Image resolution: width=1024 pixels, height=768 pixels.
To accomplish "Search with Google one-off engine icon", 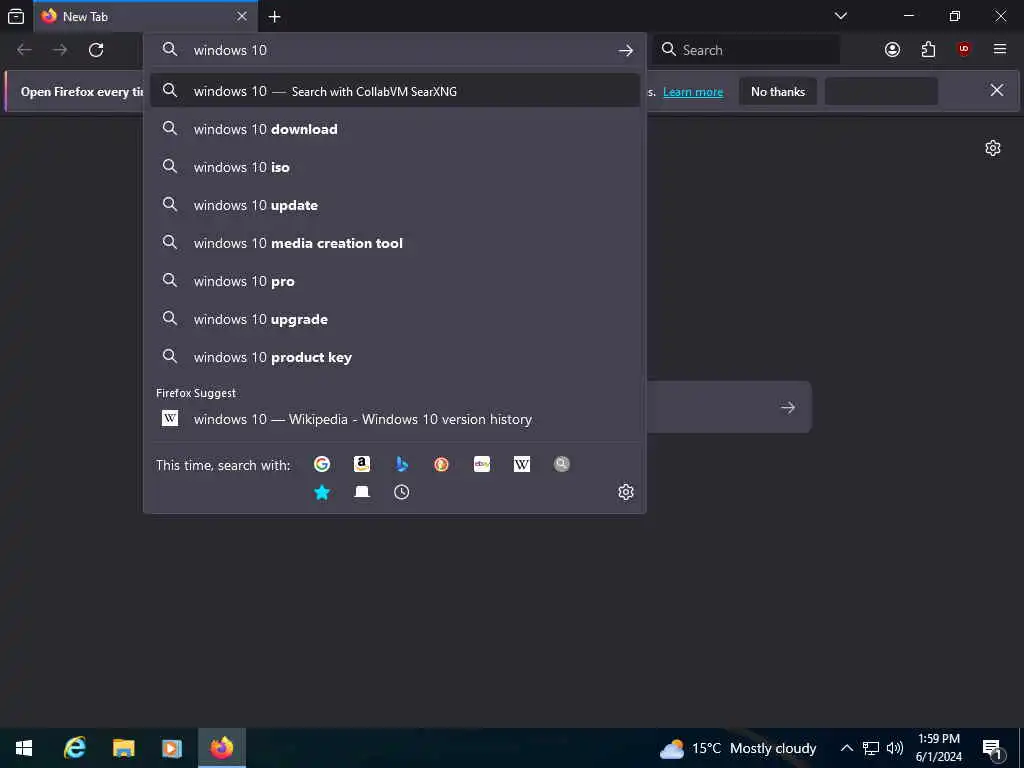I will click(x=322, y=464).
